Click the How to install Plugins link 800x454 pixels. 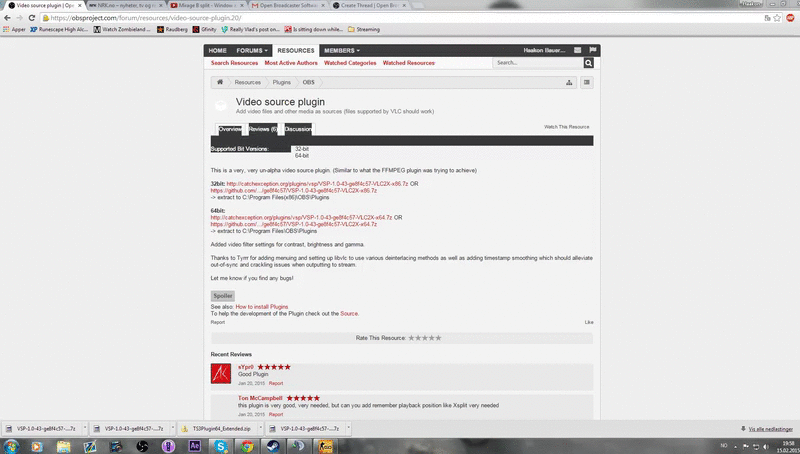tap(262, 307)
